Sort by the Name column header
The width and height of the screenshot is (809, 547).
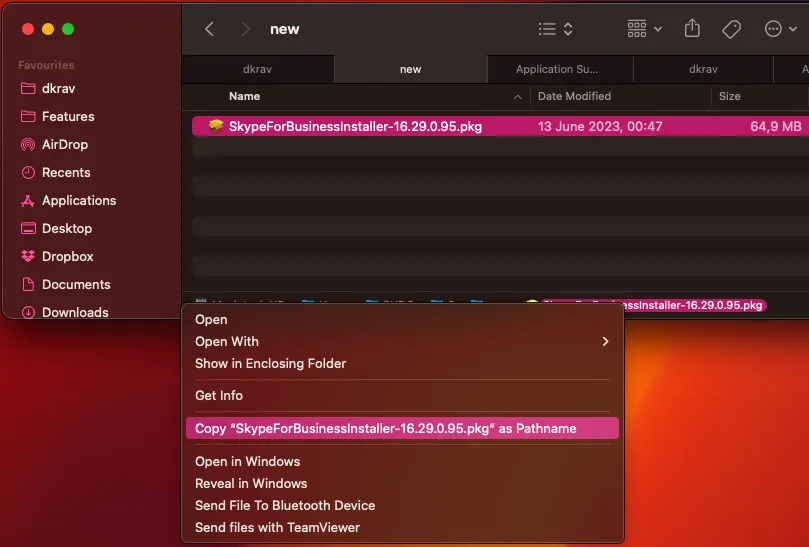tap(245, 96)
